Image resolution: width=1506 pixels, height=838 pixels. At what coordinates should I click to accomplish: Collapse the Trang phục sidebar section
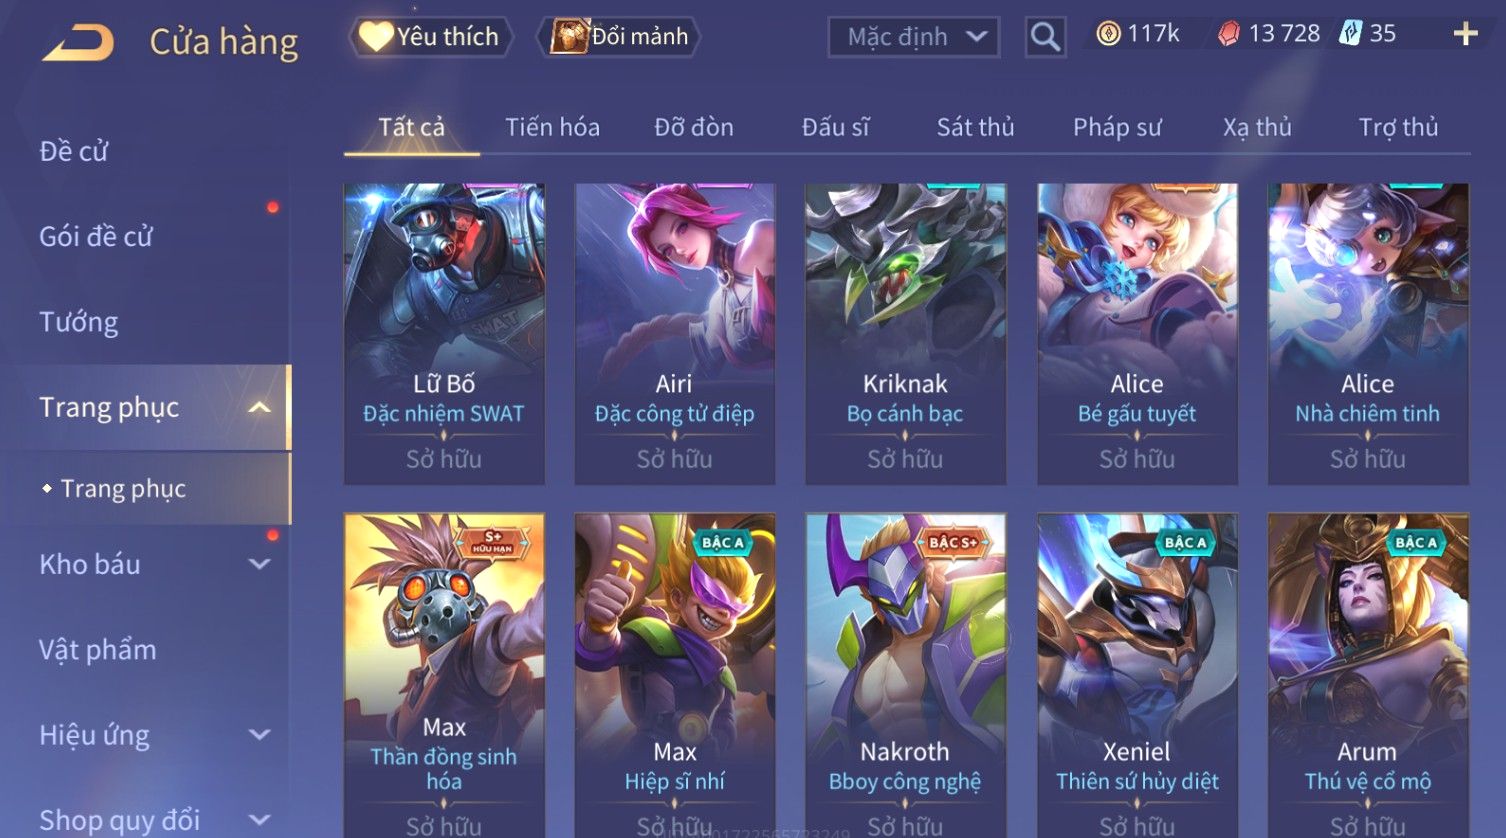tap(259, 407)
